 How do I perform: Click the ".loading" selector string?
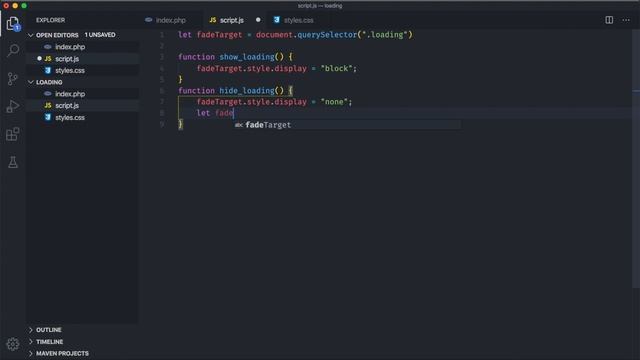(x=385, y=35)
